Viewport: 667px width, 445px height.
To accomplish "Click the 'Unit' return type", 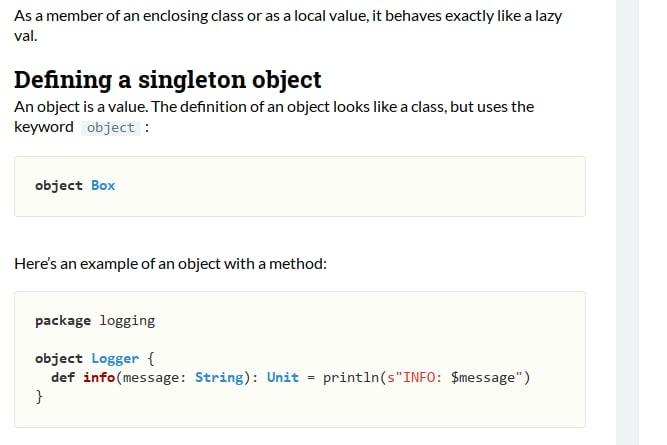I will 283,377.
